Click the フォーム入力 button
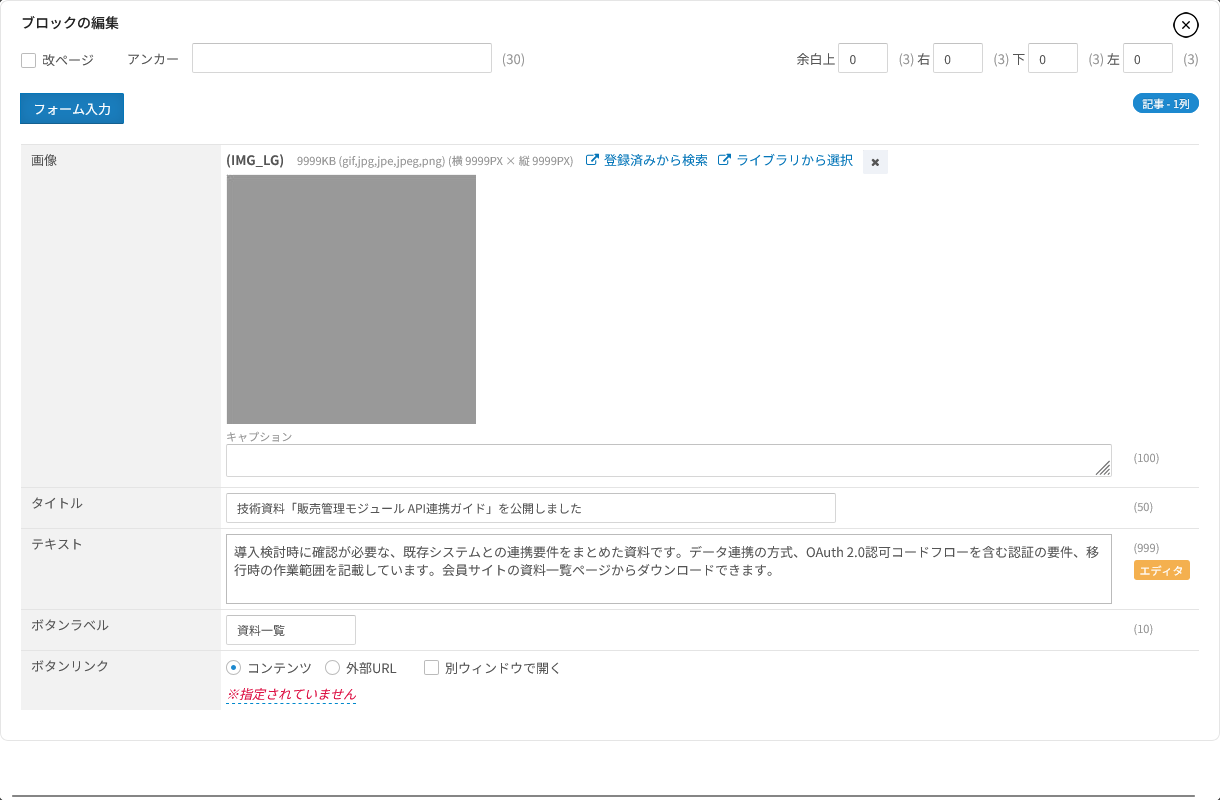This screenshot has width=1220, height=800. [x=72, y=109]
